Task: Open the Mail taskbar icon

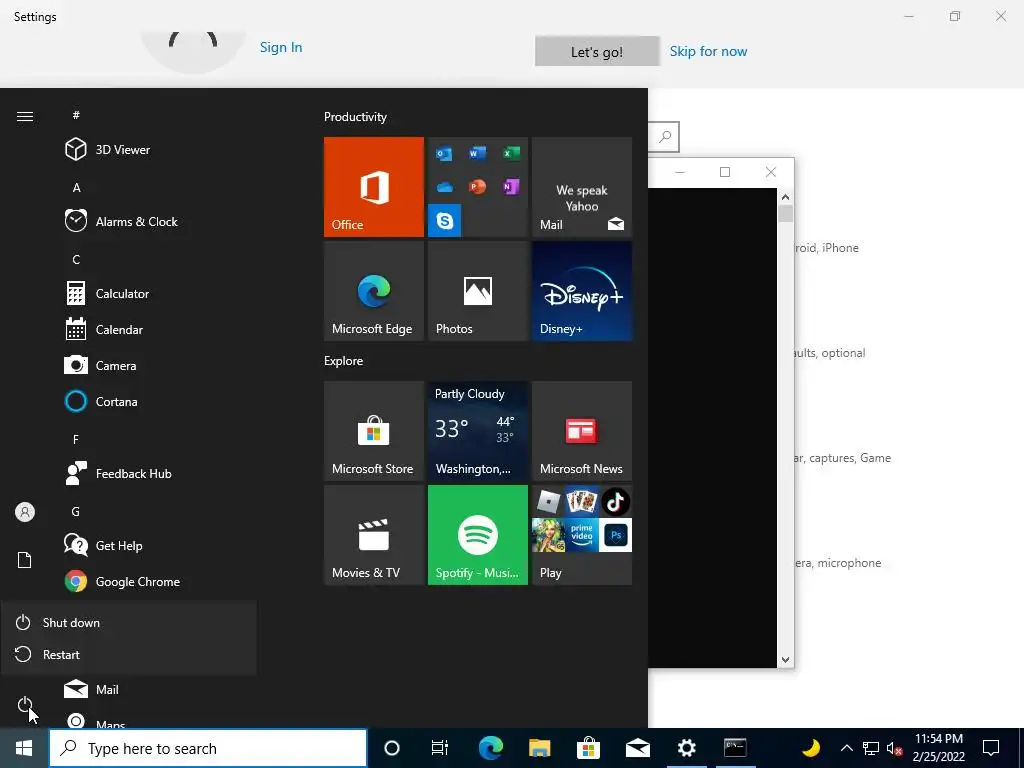Action: (637, 748)
